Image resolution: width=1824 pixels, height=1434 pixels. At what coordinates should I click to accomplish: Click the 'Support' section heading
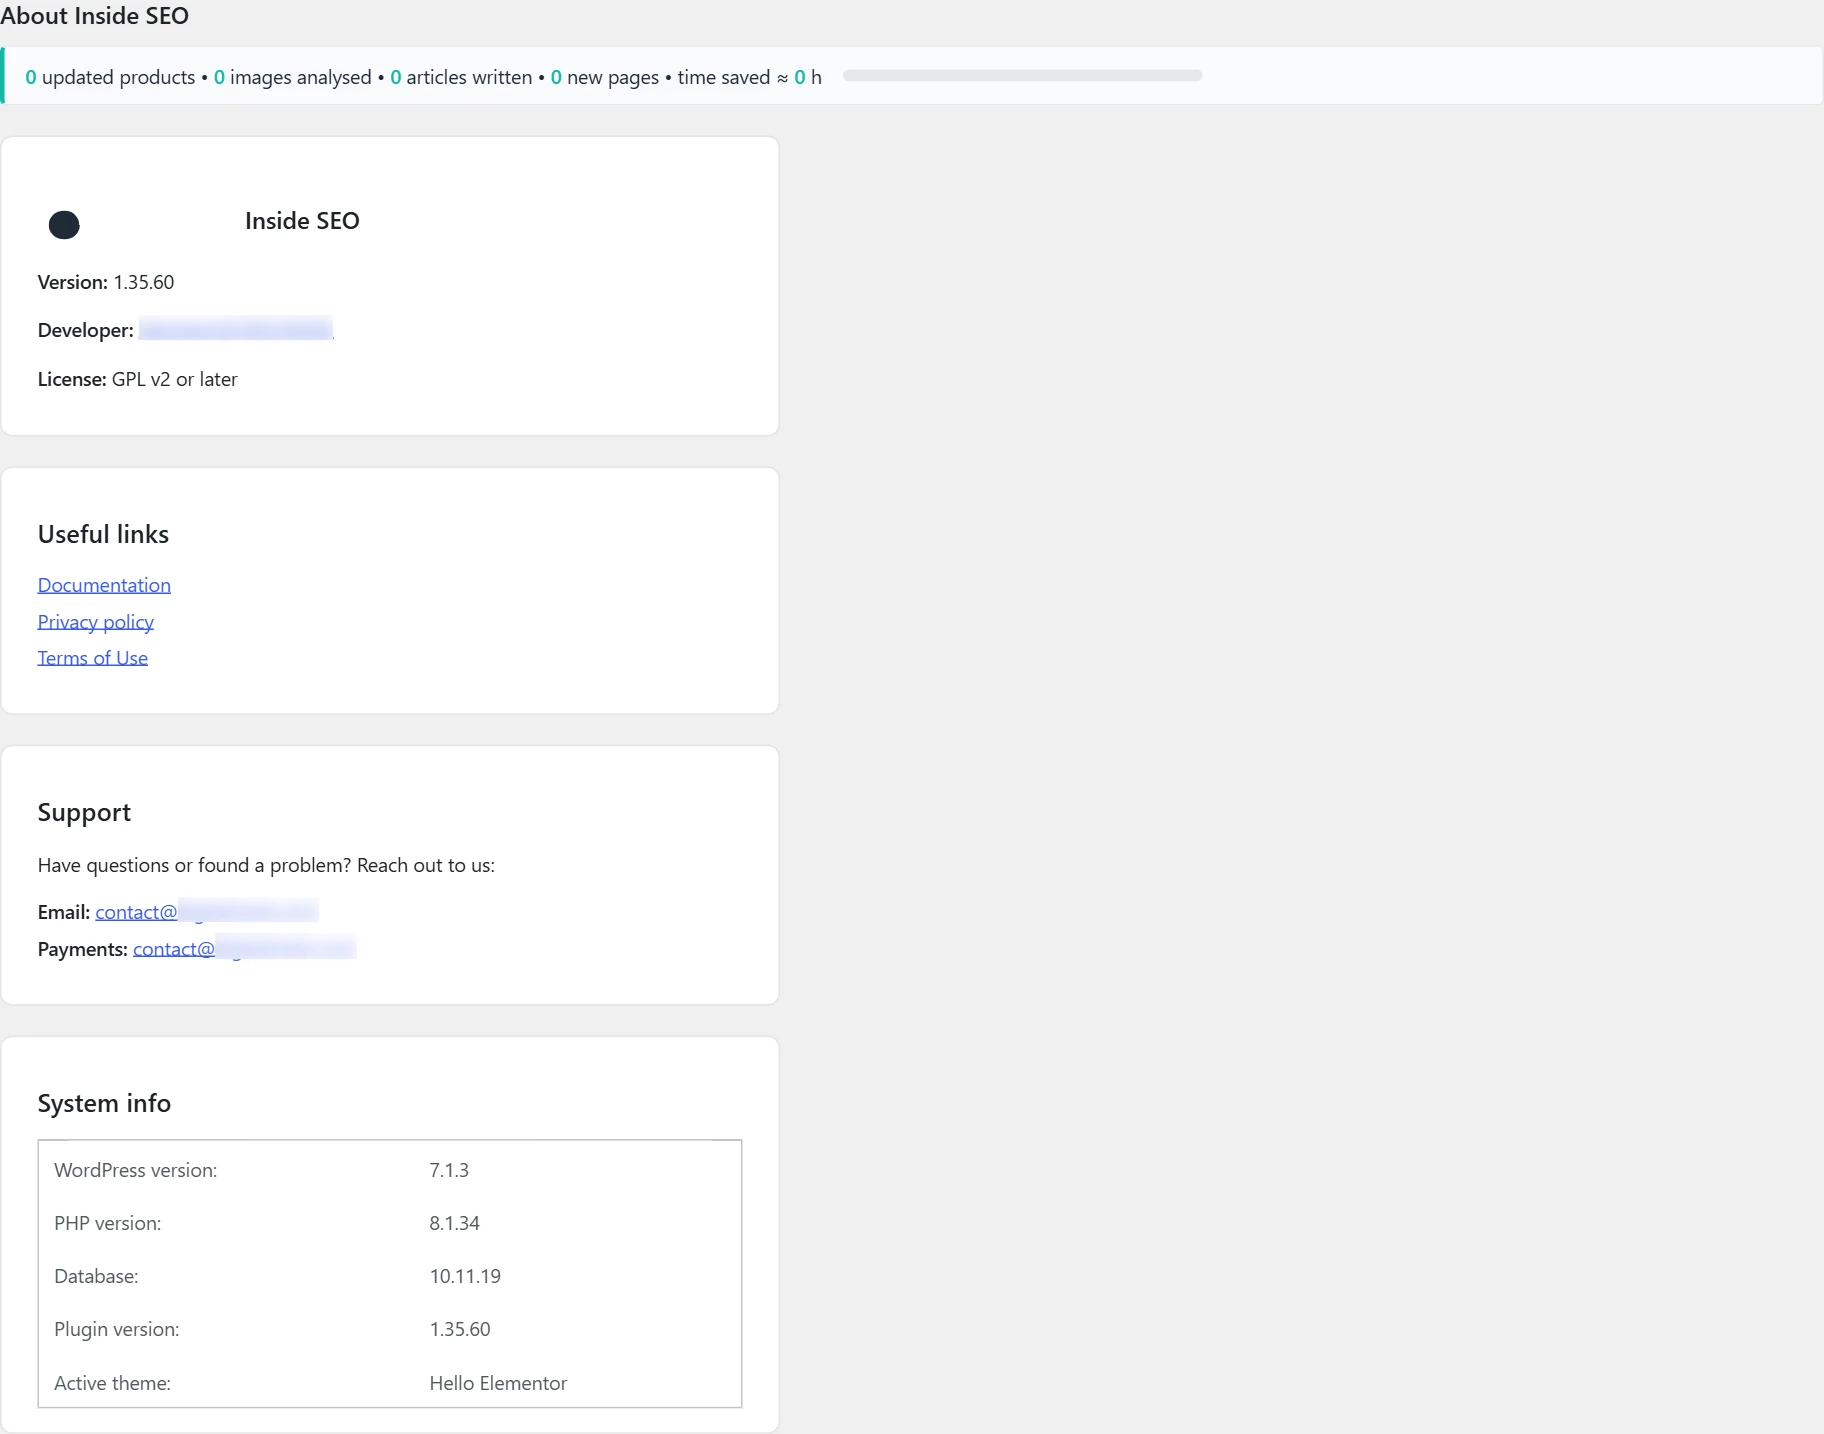84,812
